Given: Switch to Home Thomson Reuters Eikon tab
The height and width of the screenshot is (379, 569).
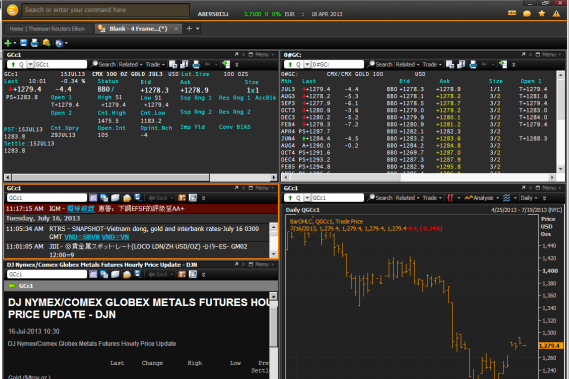Looking at the screenshot, I should (47, 29).
